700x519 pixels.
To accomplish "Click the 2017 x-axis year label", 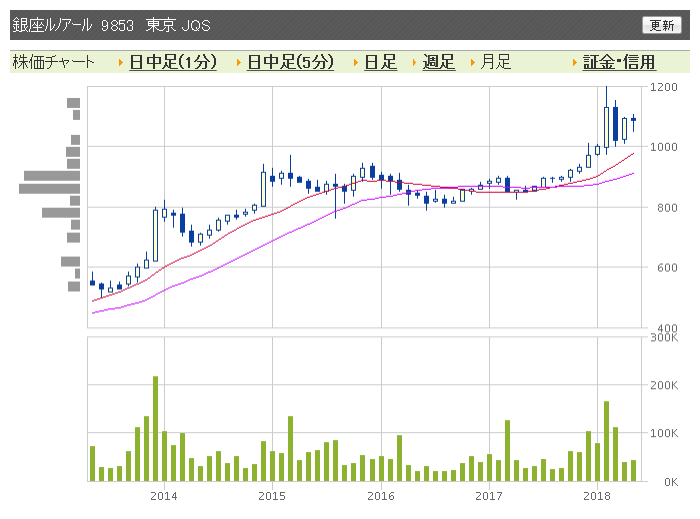I will (489, 496).
